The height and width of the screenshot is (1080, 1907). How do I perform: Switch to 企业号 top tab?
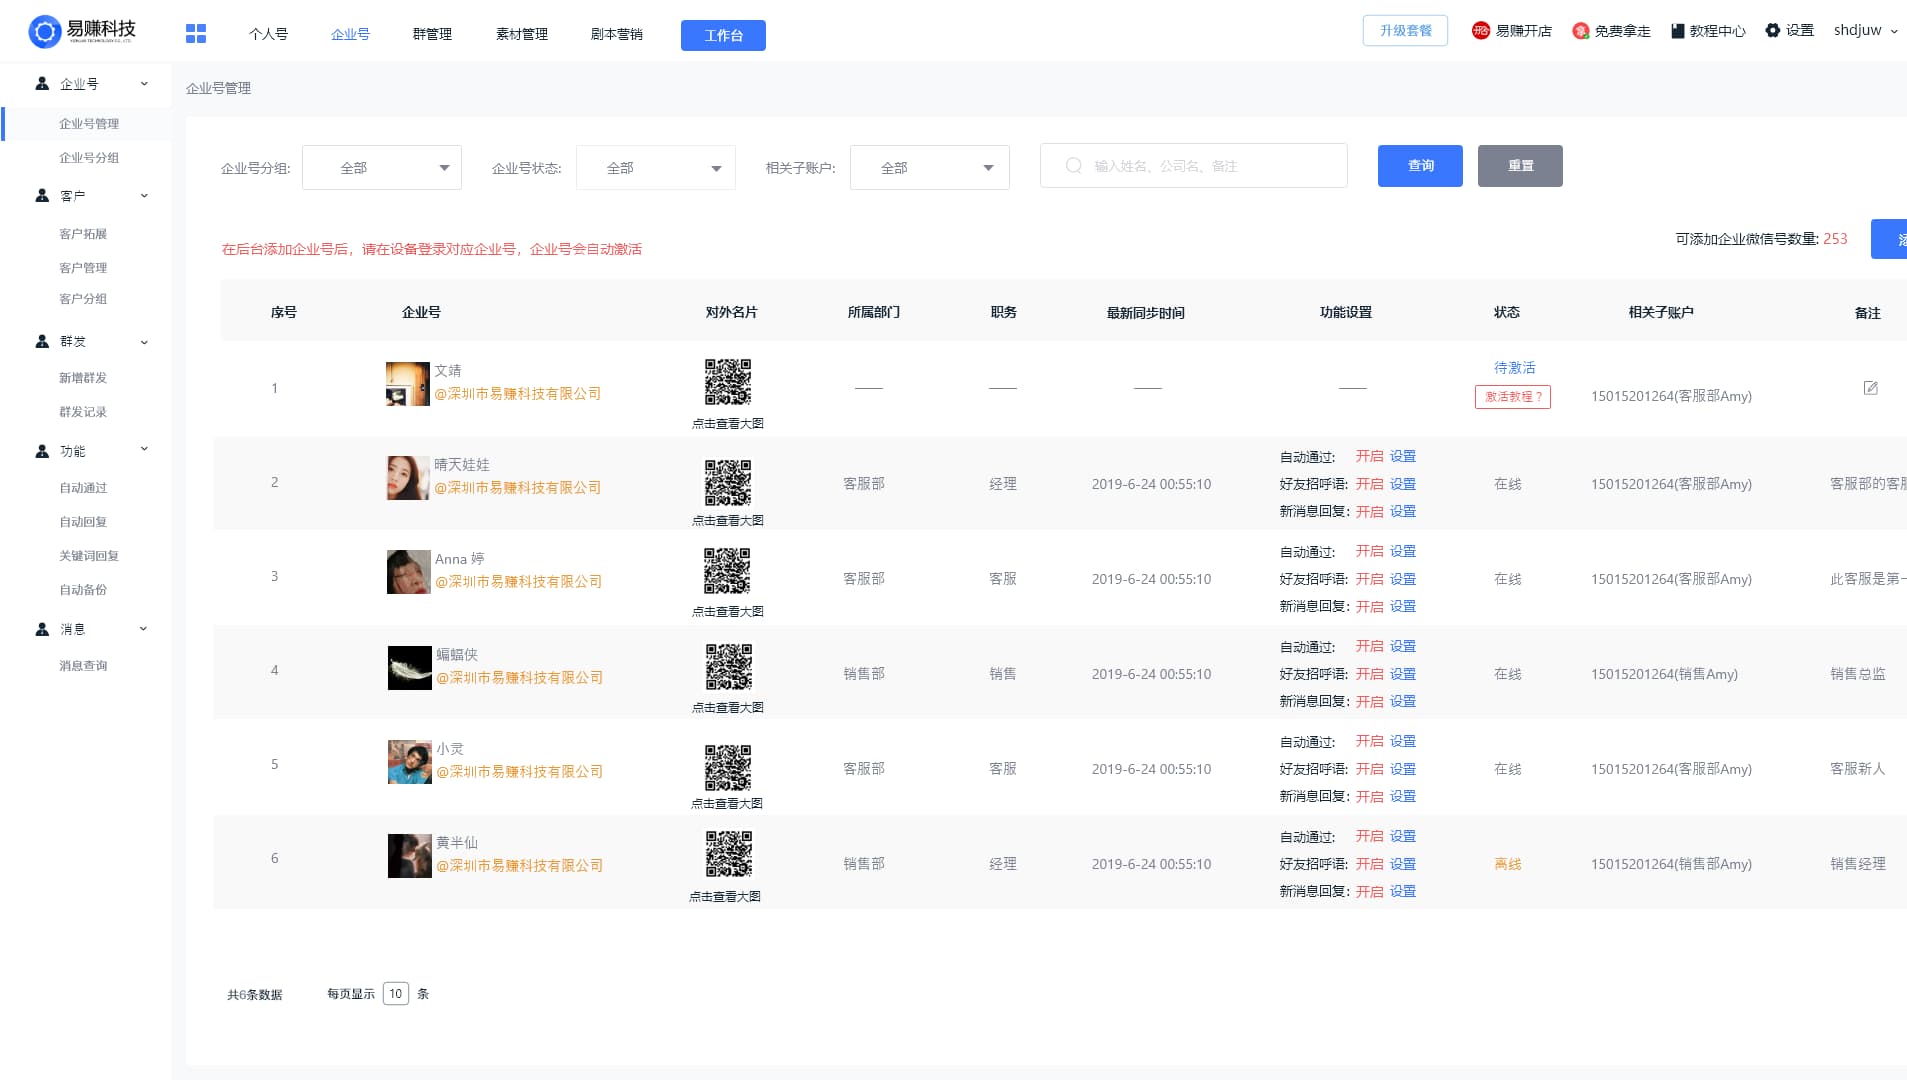pos(350,34)
